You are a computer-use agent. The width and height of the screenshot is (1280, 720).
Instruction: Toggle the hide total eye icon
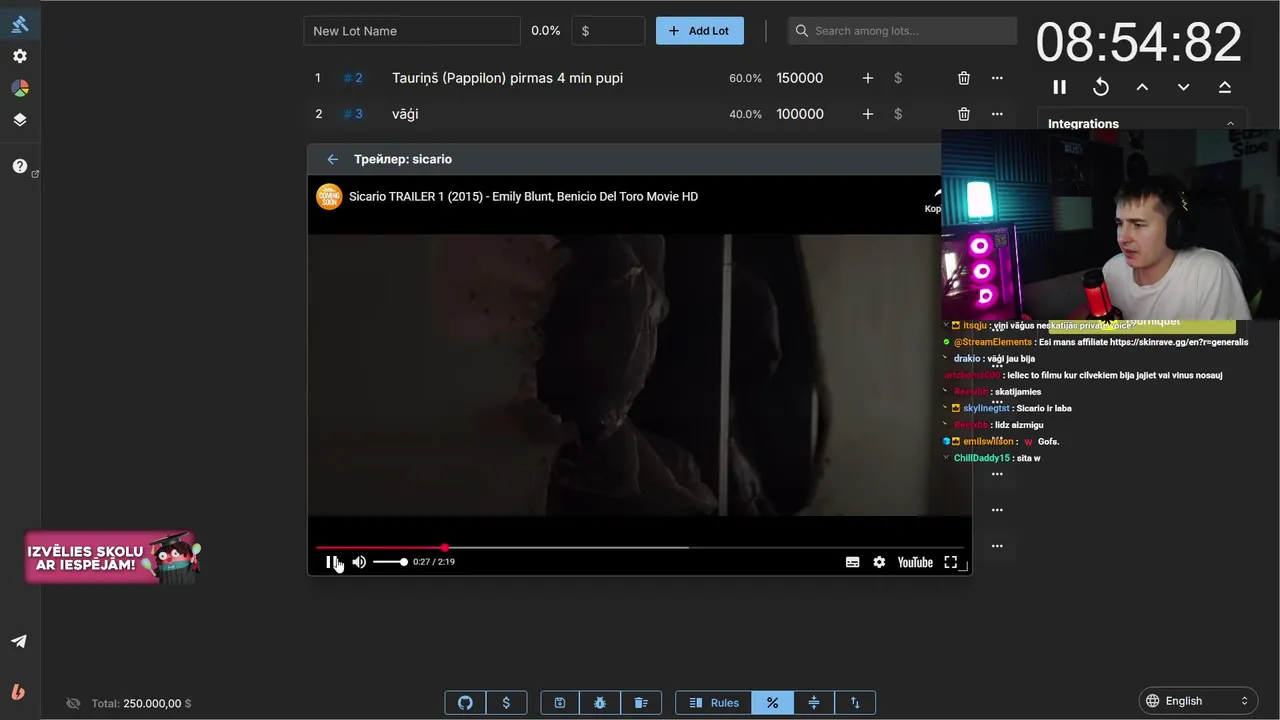[x=73, y=704]
